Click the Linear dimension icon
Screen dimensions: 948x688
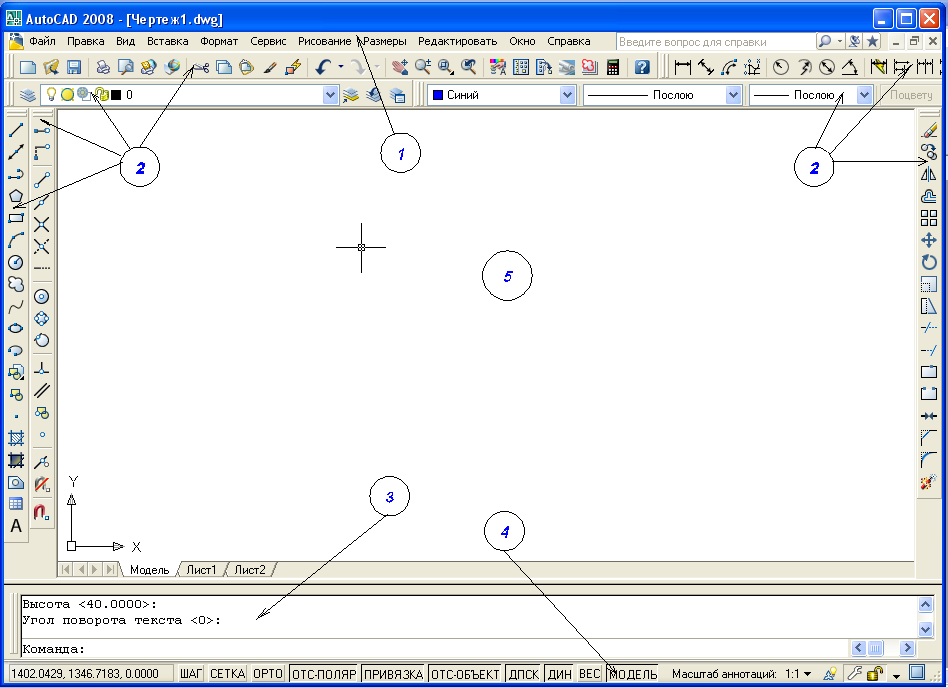point(683,67)
